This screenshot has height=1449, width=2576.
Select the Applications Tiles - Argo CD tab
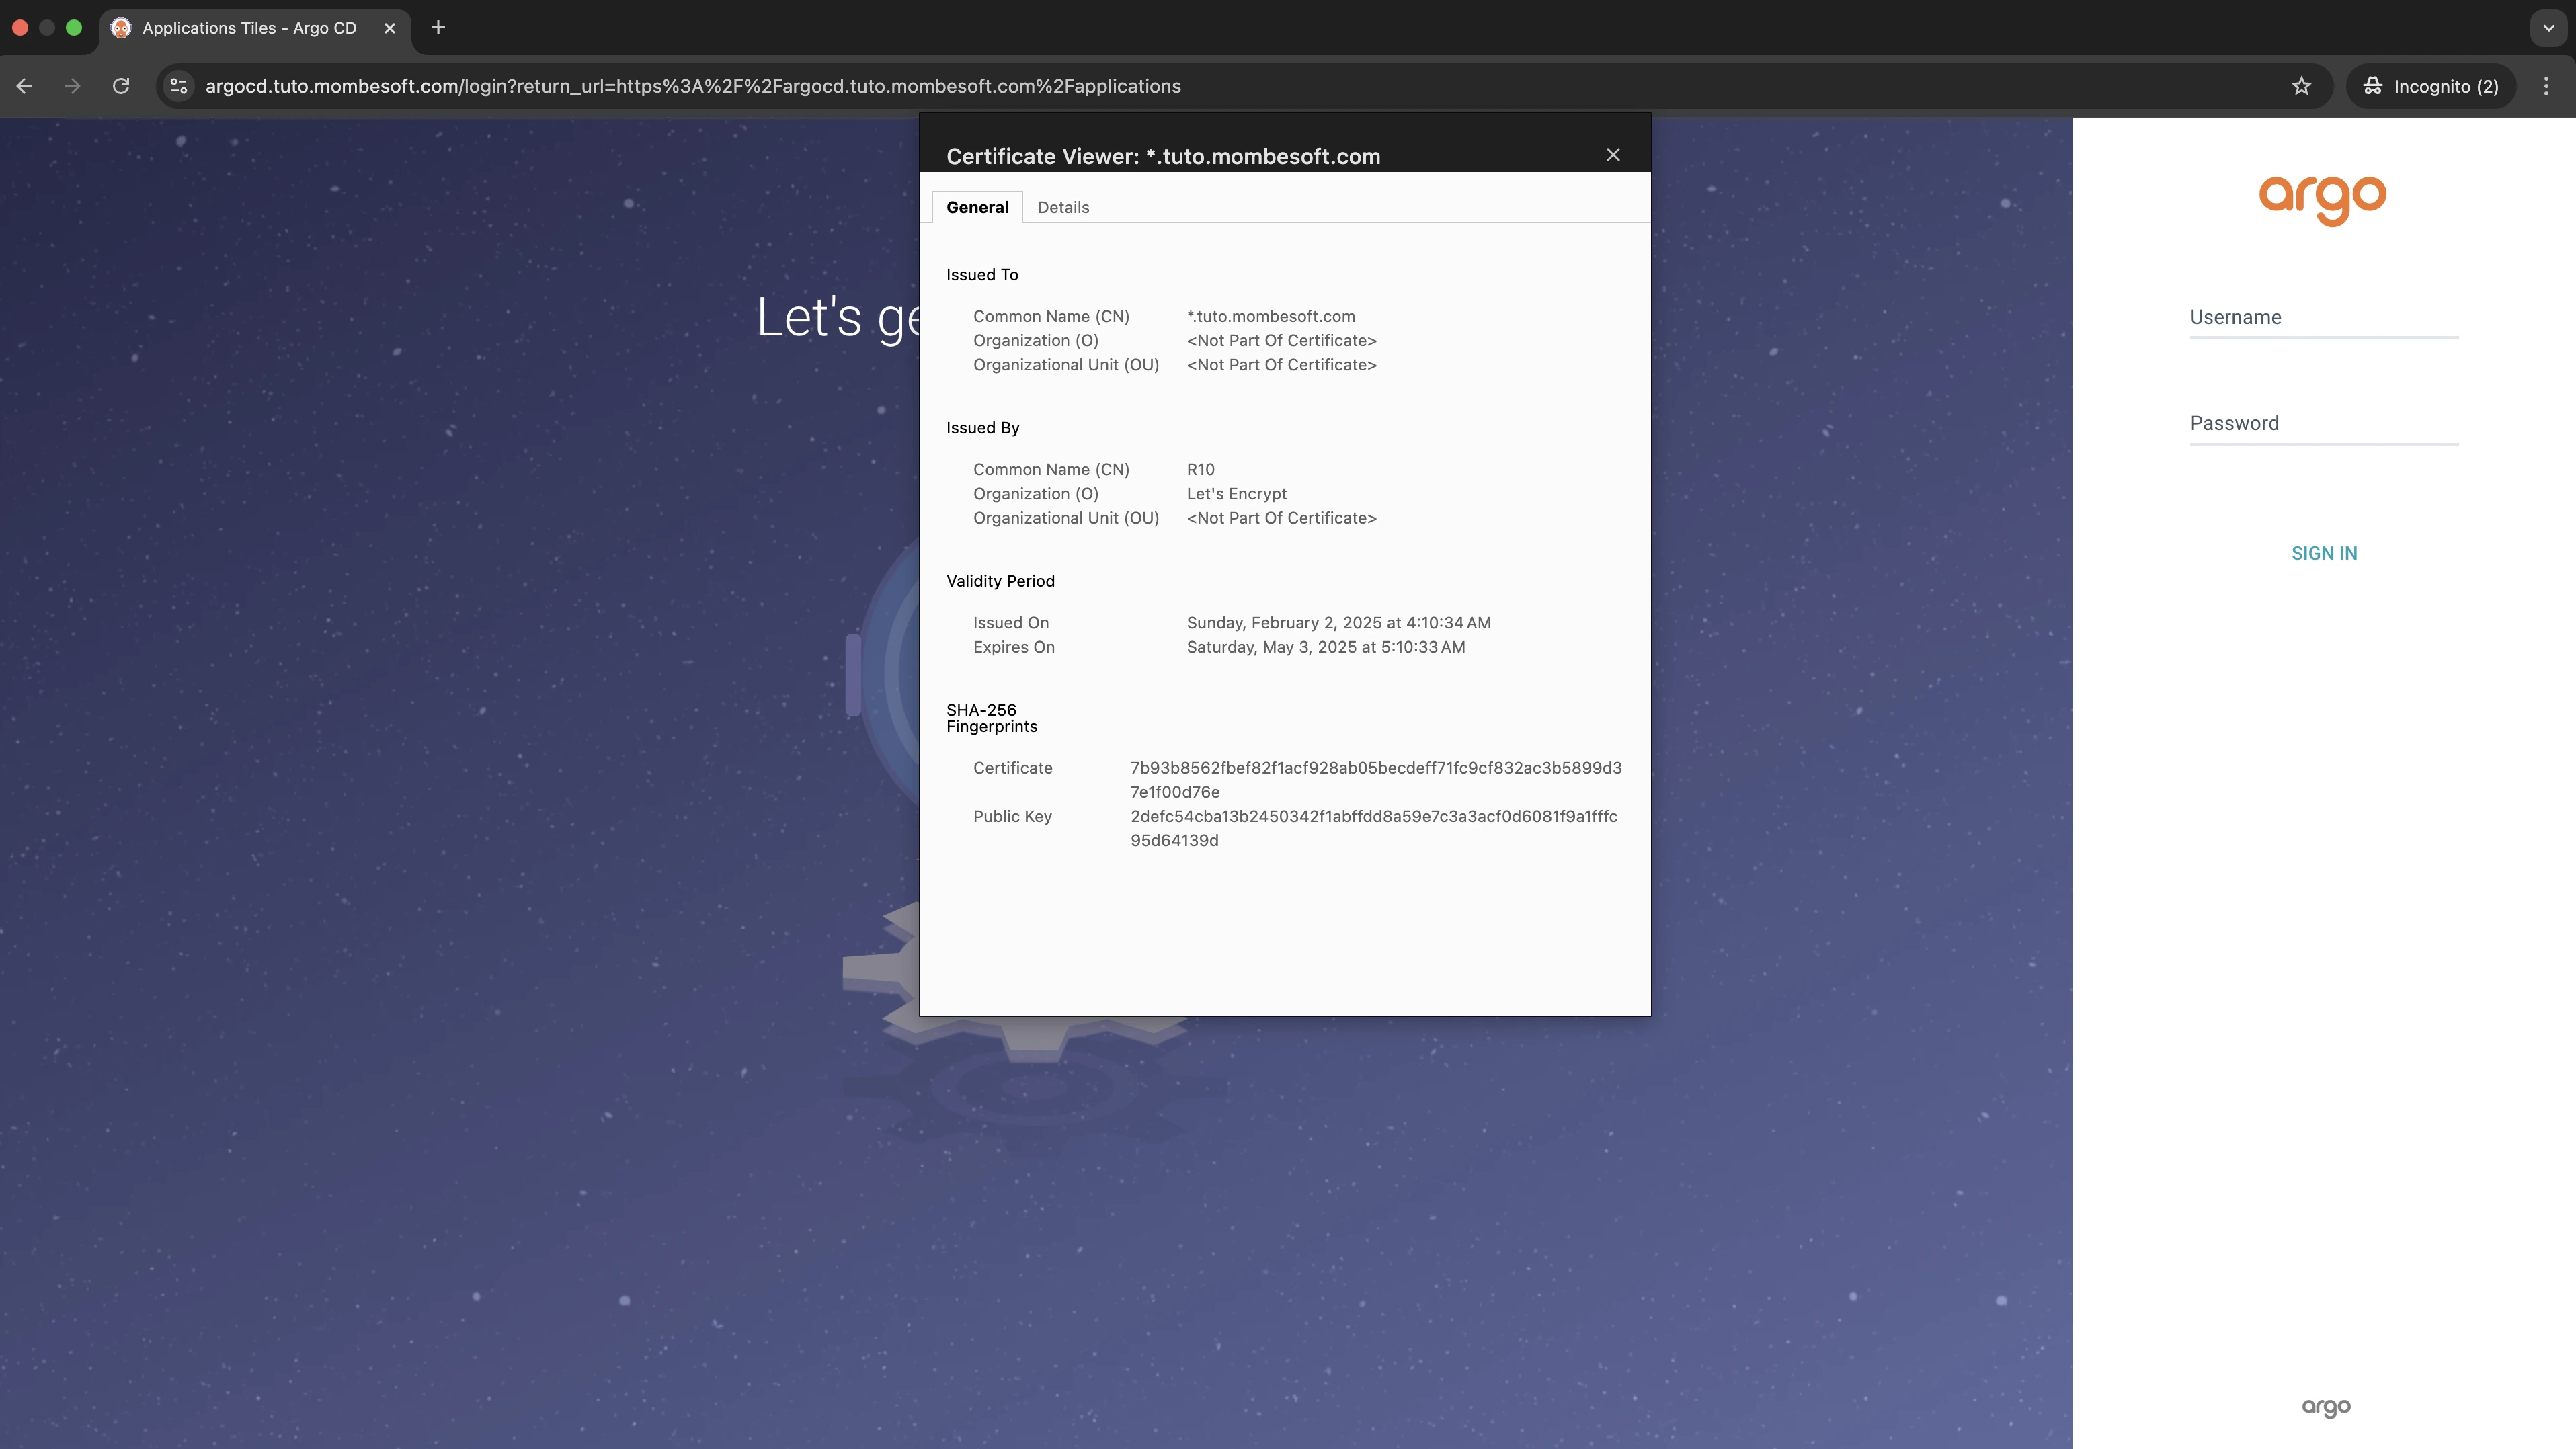248,28
